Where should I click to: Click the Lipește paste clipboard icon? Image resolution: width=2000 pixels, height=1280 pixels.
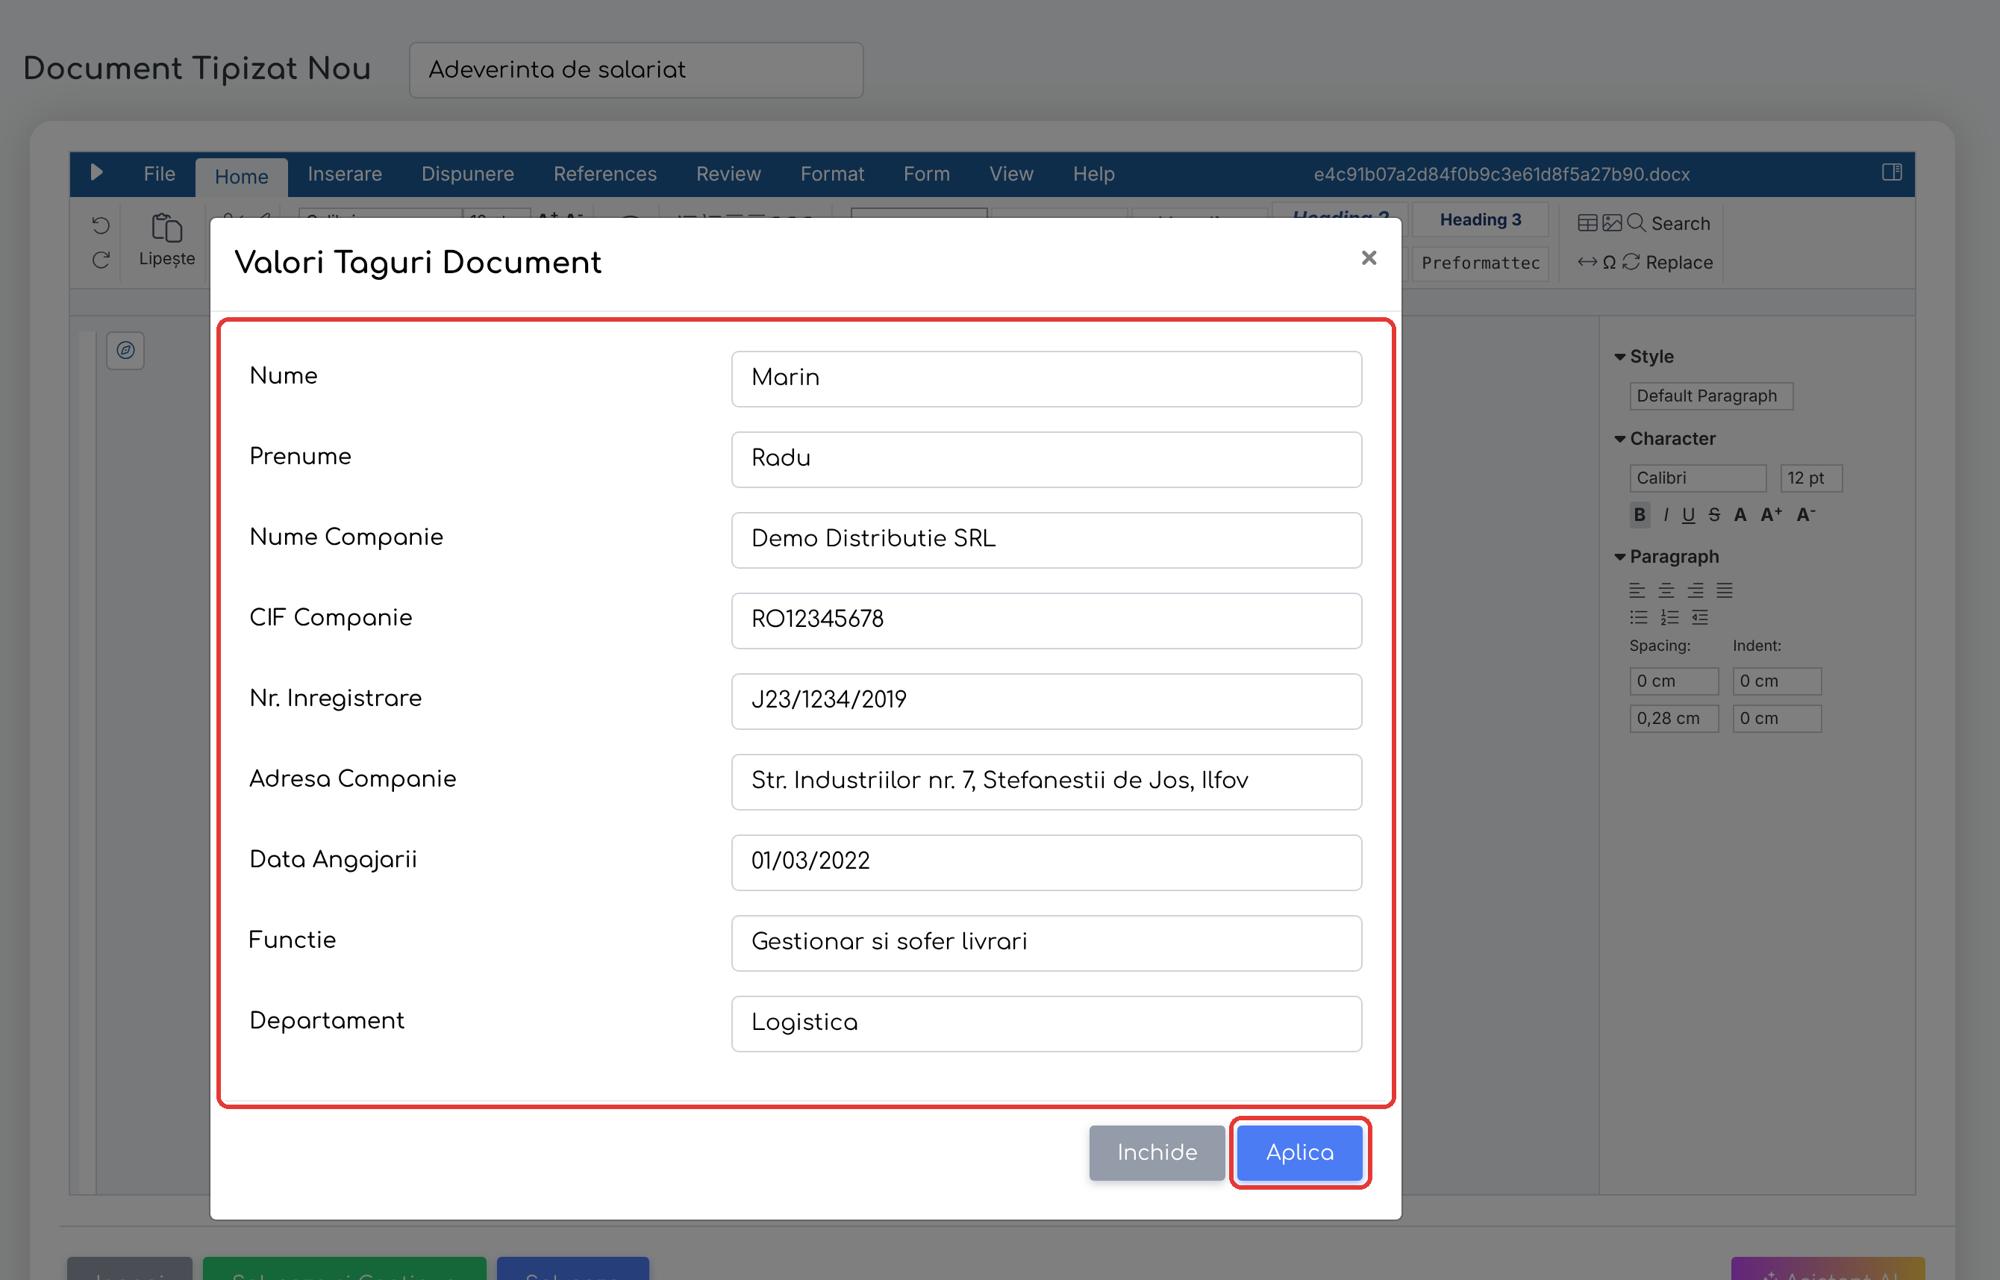[167, 228]
